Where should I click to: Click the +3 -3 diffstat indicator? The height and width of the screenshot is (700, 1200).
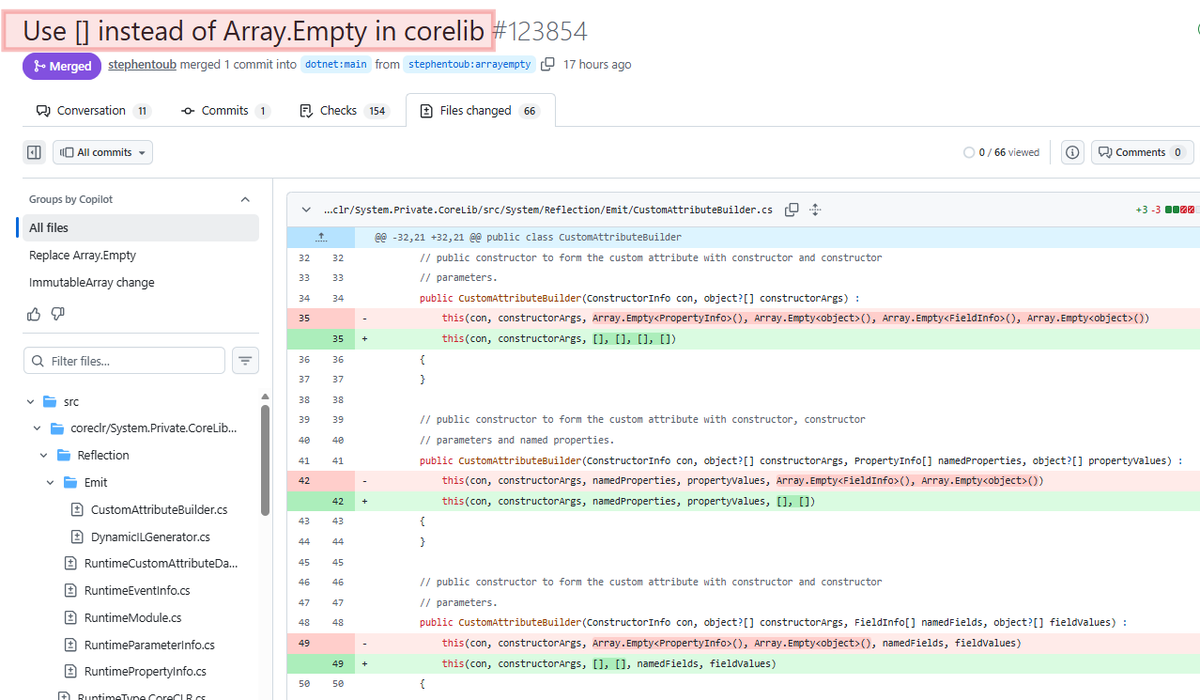pyautogui.click(x=1165, y=210)
